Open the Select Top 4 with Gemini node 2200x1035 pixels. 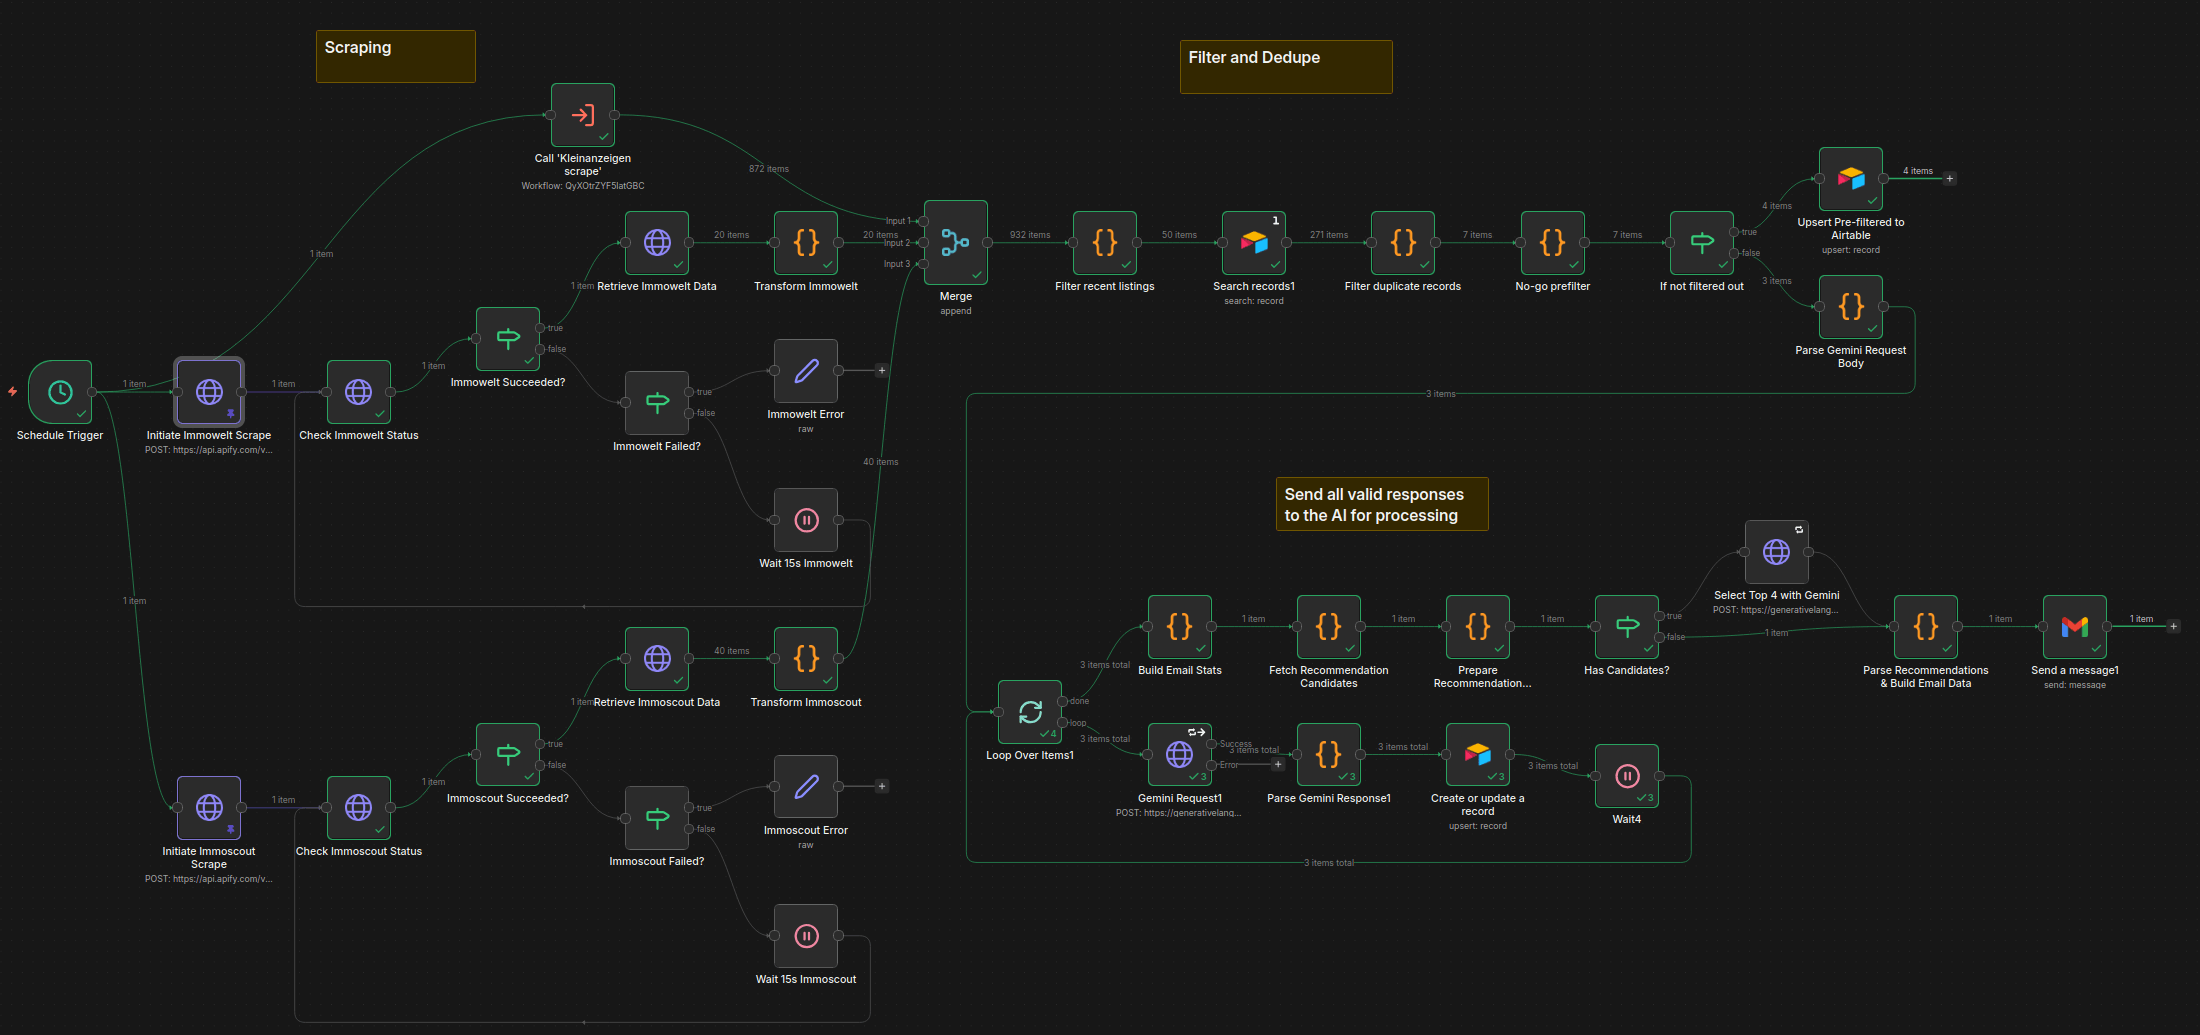pos(1777,552)
